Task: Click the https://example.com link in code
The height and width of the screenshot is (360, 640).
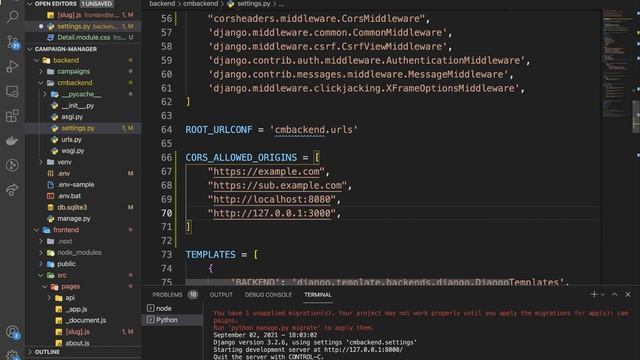Action: 267,171
